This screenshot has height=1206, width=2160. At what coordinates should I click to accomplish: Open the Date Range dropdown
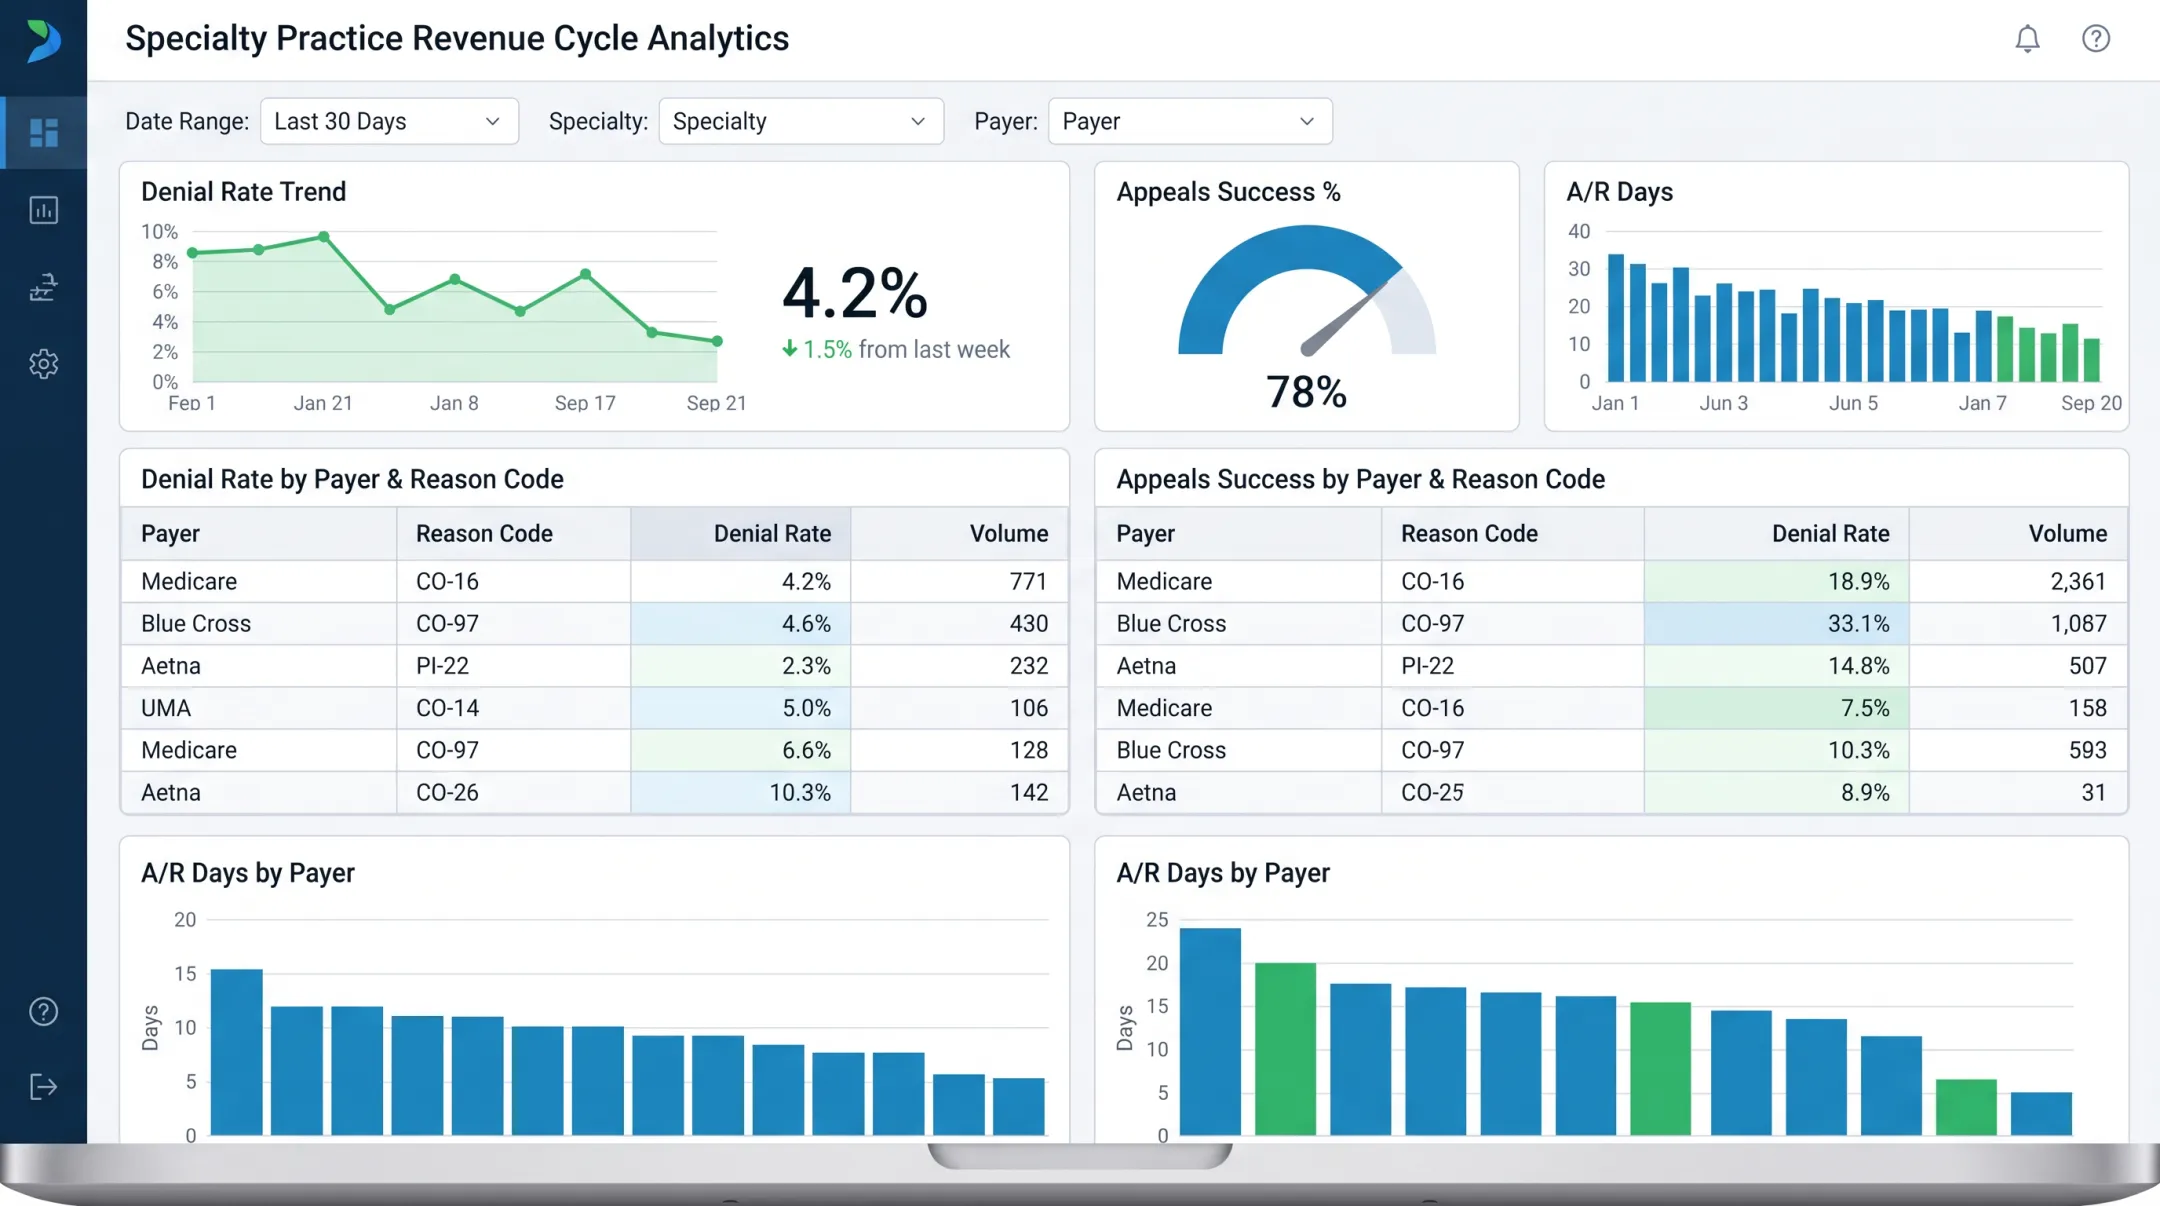[x=389, y=121]
